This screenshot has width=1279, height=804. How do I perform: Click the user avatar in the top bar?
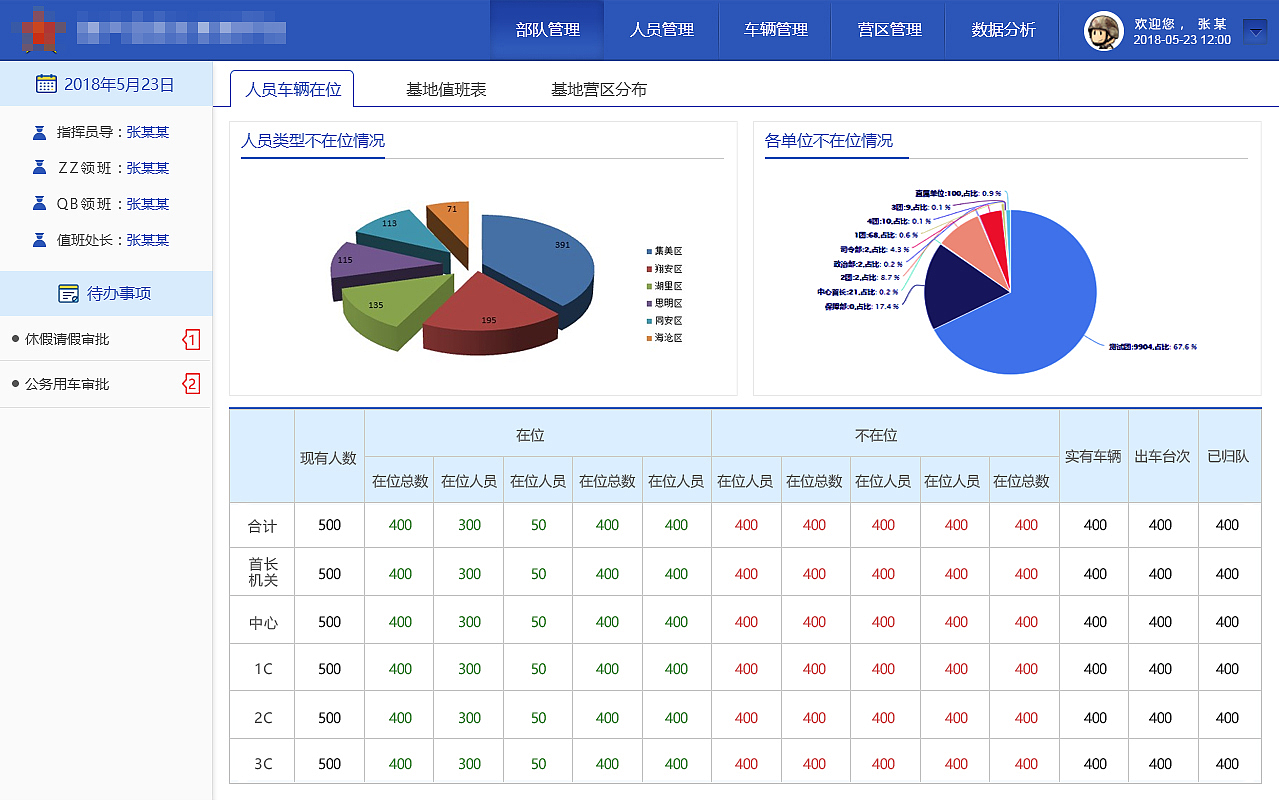pos(1102,30)
